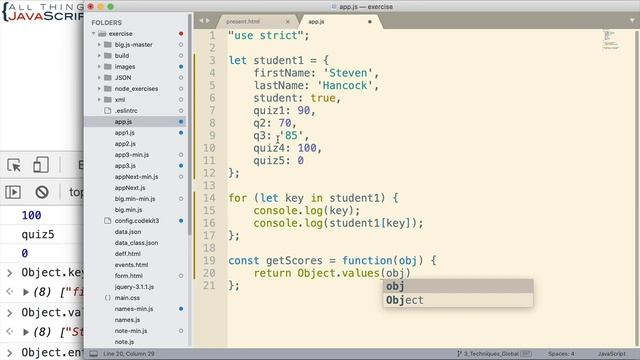Click line number 14 in the gutter

click(209, 198)
